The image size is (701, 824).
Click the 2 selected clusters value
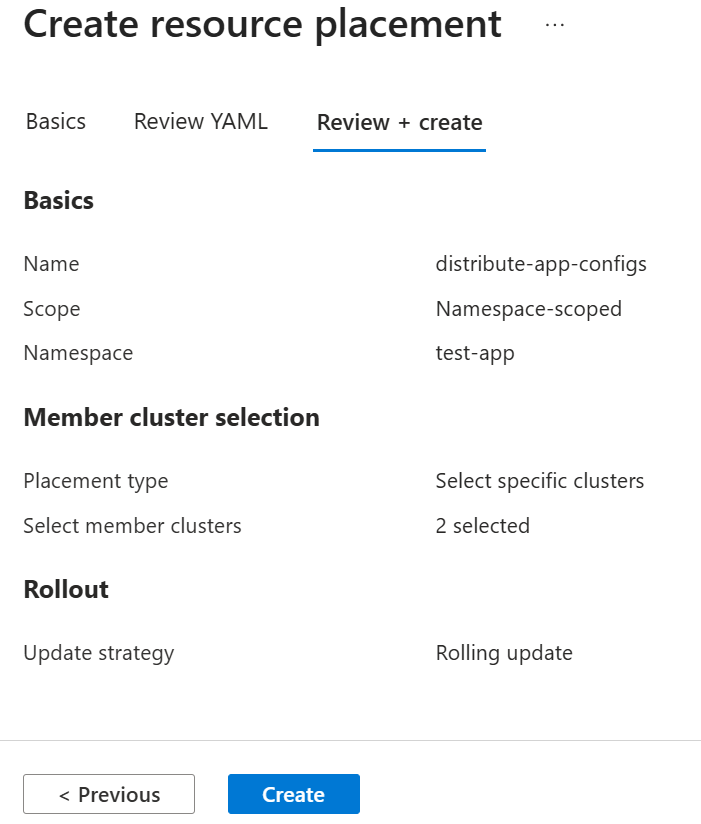click(482, 526)
